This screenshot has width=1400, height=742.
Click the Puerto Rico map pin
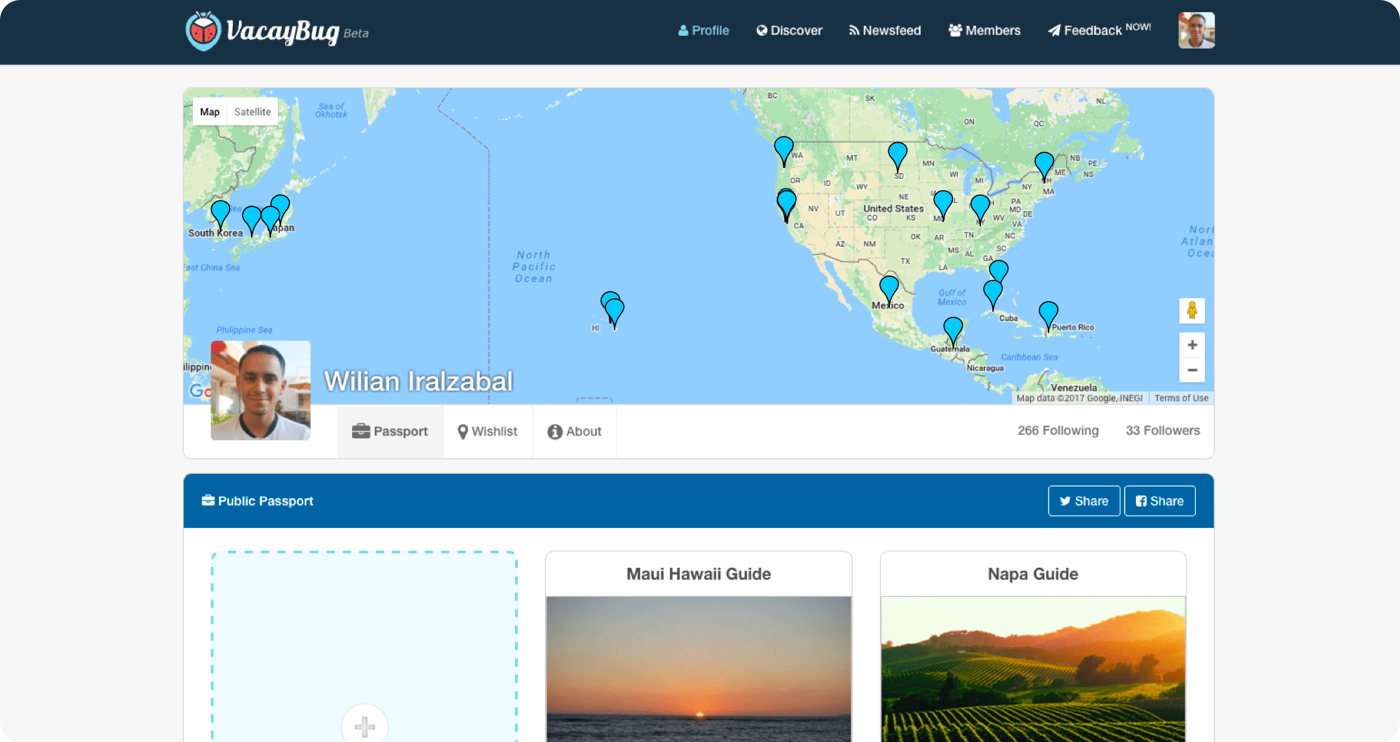click(1048, 316)
